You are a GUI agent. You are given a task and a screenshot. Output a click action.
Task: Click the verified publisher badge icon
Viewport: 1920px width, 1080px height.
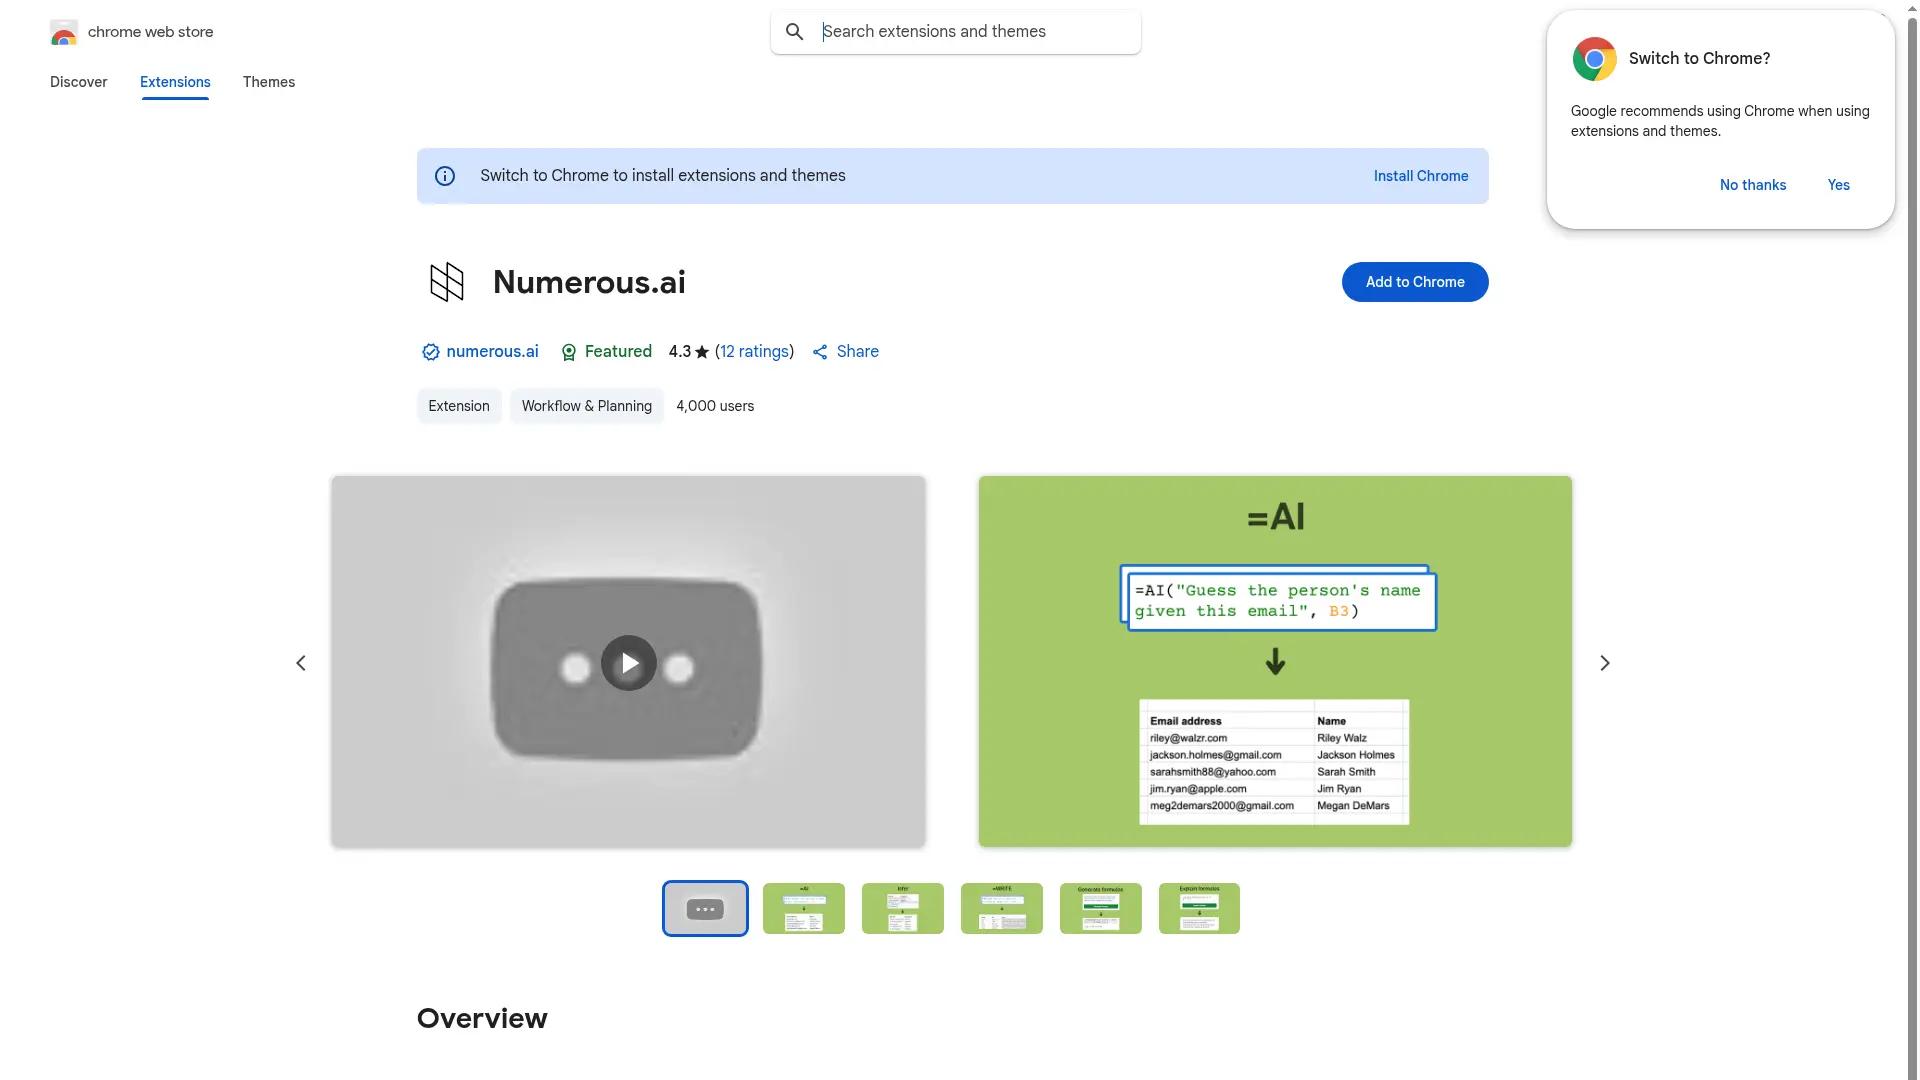[x=429, y=352]
